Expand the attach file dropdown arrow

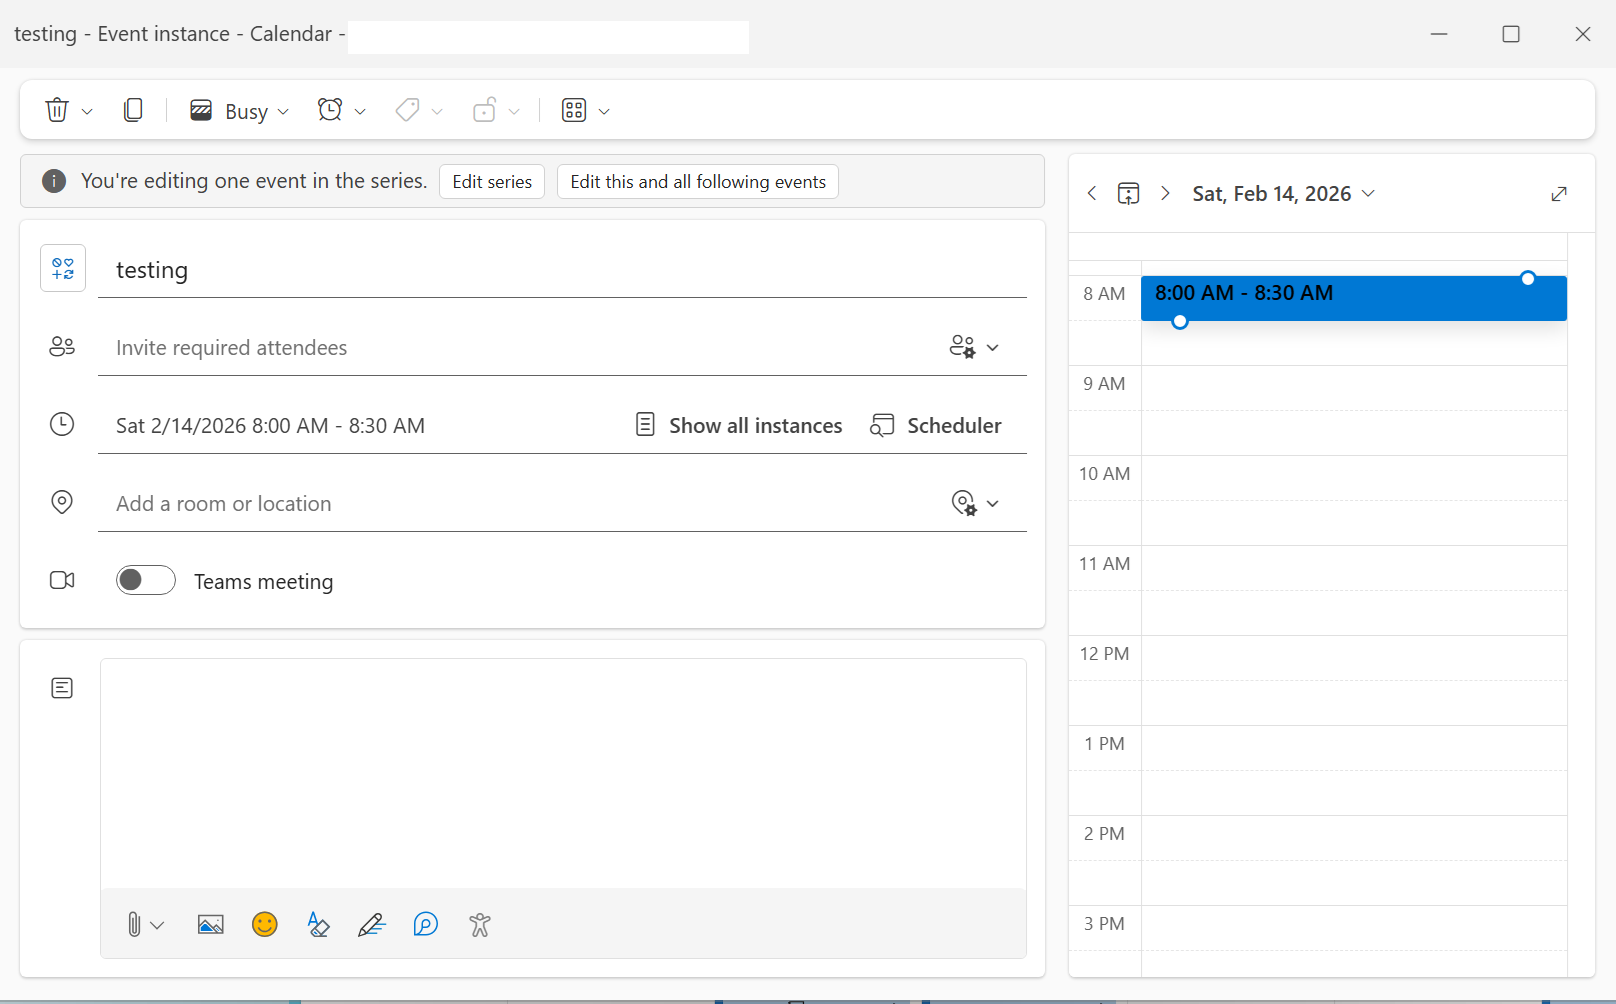[x=157, y=926]
